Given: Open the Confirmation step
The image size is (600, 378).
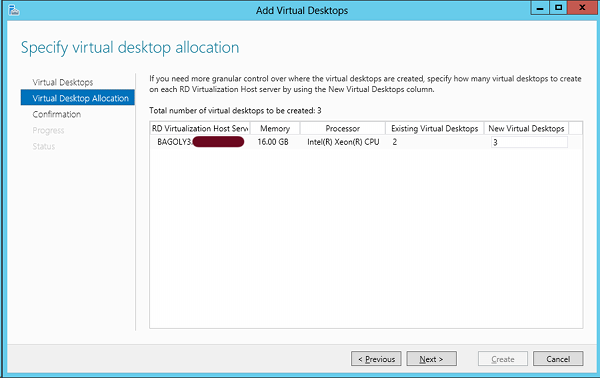Looking at the screenshot, I should point(57,114).
